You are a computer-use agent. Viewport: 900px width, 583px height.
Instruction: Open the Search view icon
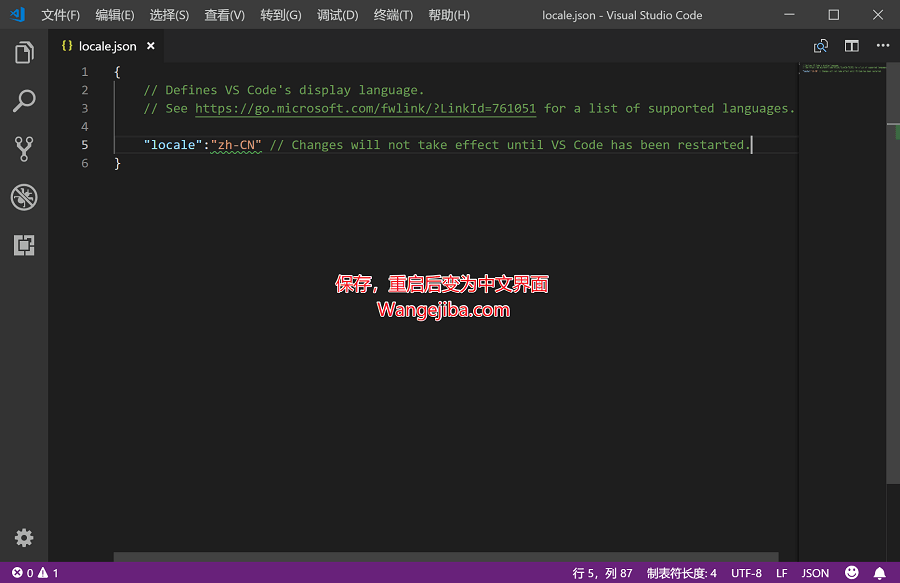[x=24, y=101]
